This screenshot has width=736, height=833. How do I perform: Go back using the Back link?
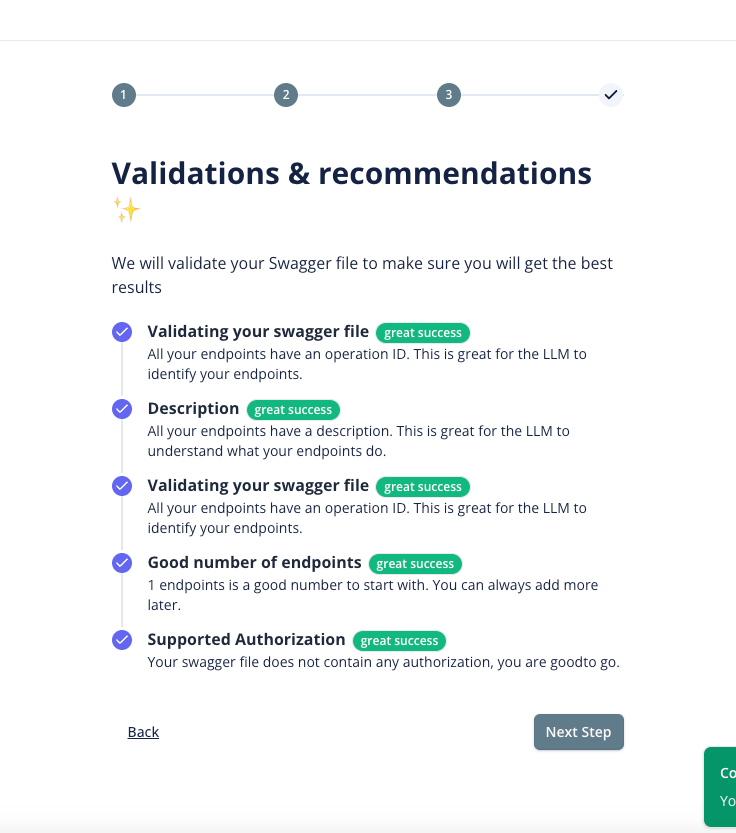point(143,732)
